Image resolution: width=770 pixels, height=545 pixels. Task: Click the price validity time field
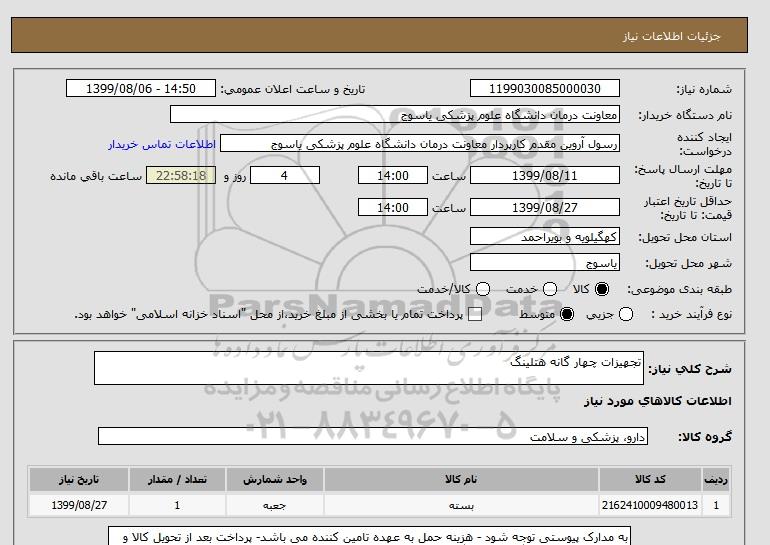[x=393, y=208]
